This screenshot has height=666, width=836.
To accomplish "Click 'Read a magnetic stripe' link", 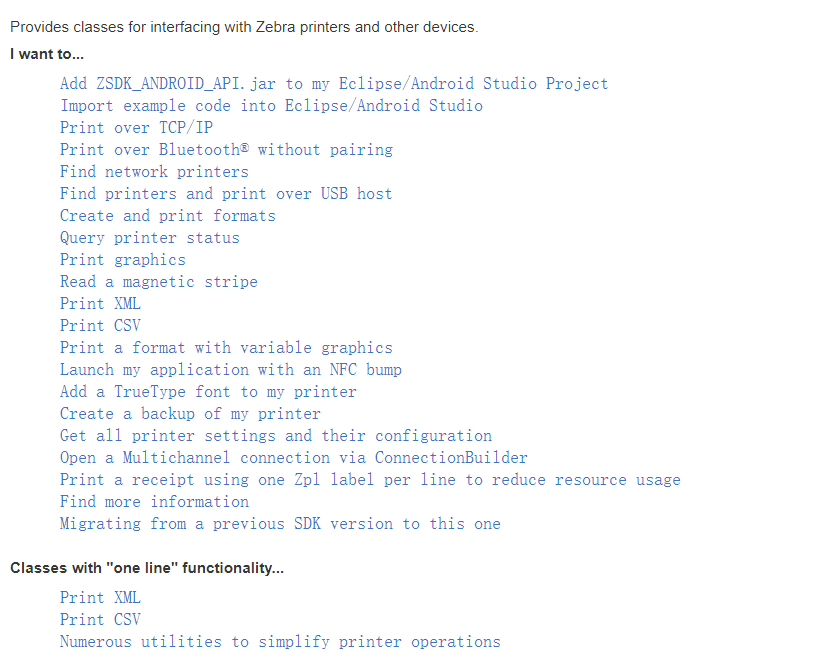I will click(x=158, y=282).
